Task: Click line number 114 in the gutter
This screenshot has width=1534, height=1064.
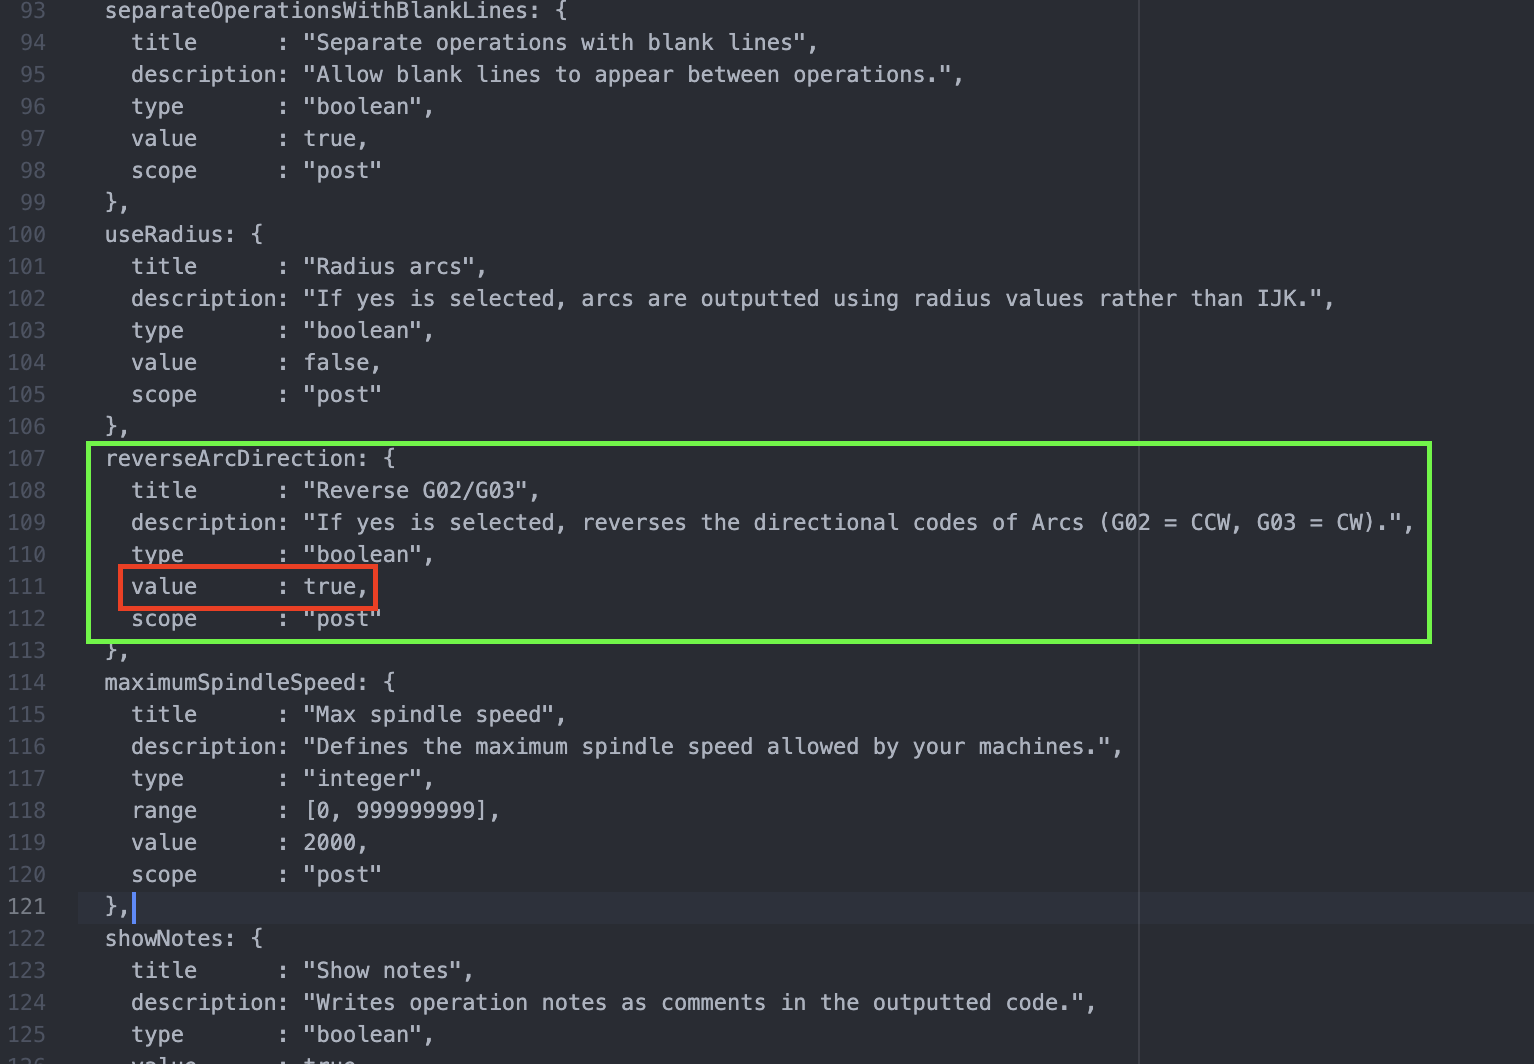Action: [27, 683]
